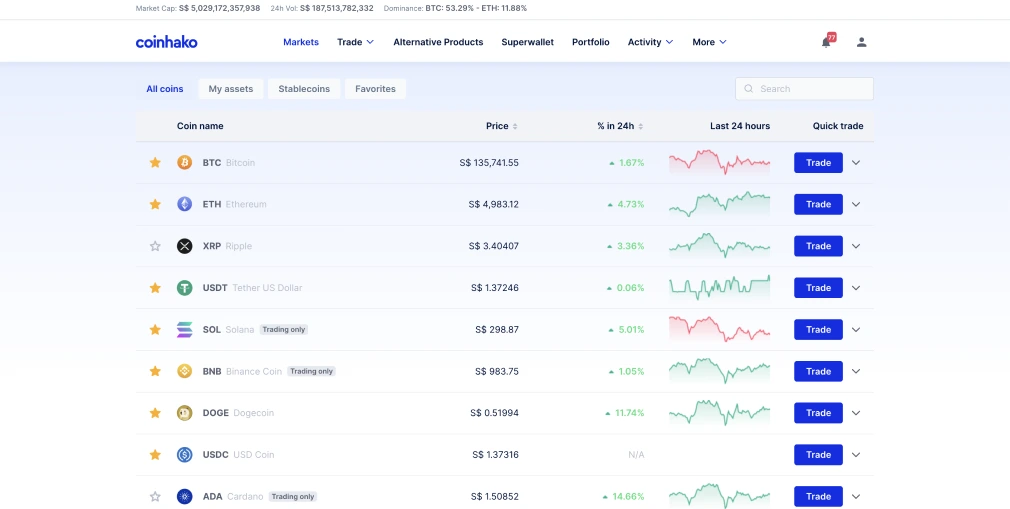Open the notifications bell icon

826,42
